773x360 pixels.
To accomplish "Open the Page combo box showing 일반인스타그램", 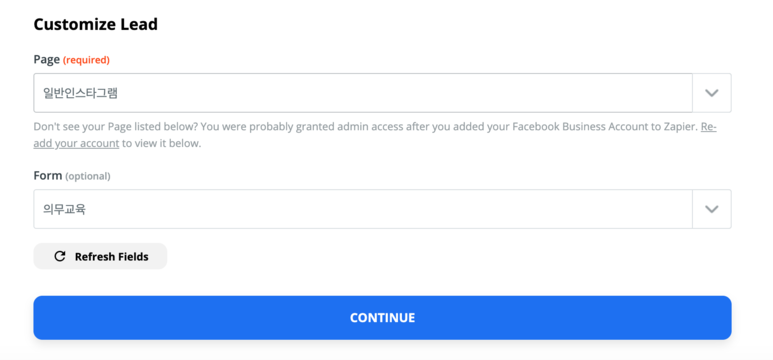I will 382,93.
